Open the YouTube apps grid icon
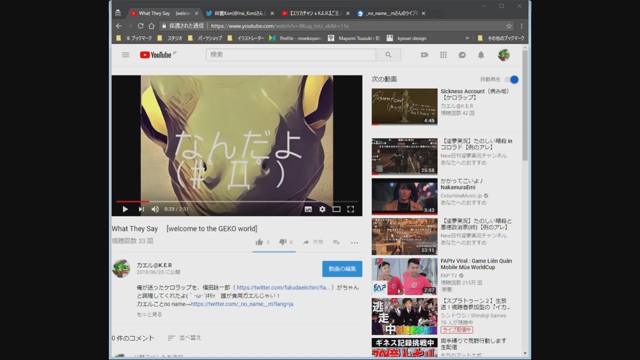Viewport: 640px width, 360px height. tap(443, 55)
